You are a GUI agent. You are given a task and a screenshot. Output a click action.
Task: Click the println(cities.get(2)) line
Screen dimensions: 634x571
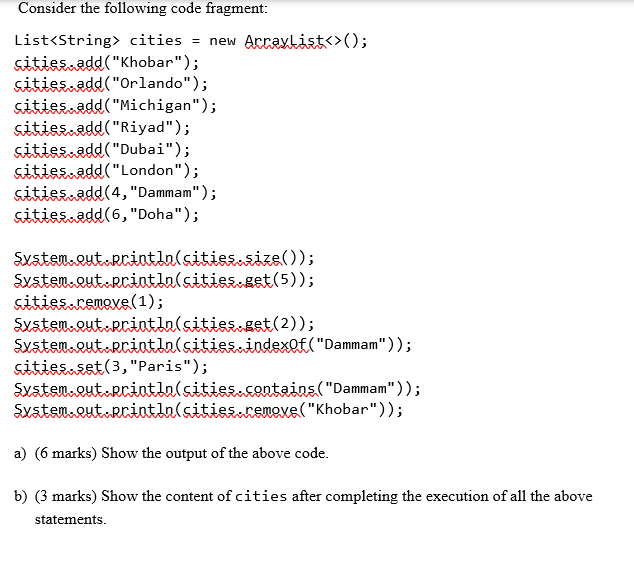pos(164,324)
